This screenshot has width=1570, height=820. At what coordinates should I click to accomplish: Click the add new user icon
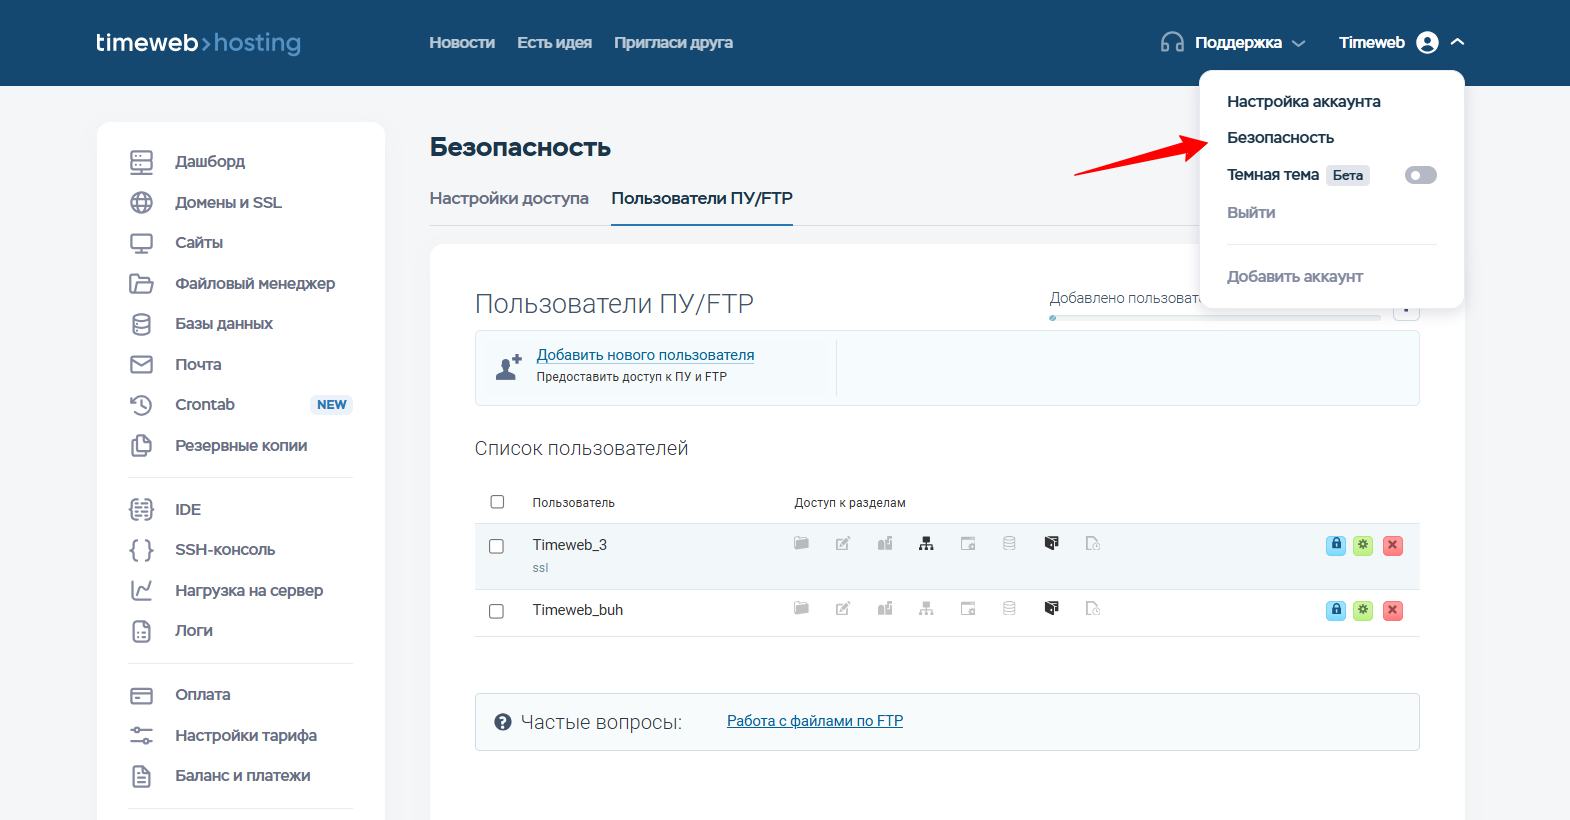pos(509,367)
